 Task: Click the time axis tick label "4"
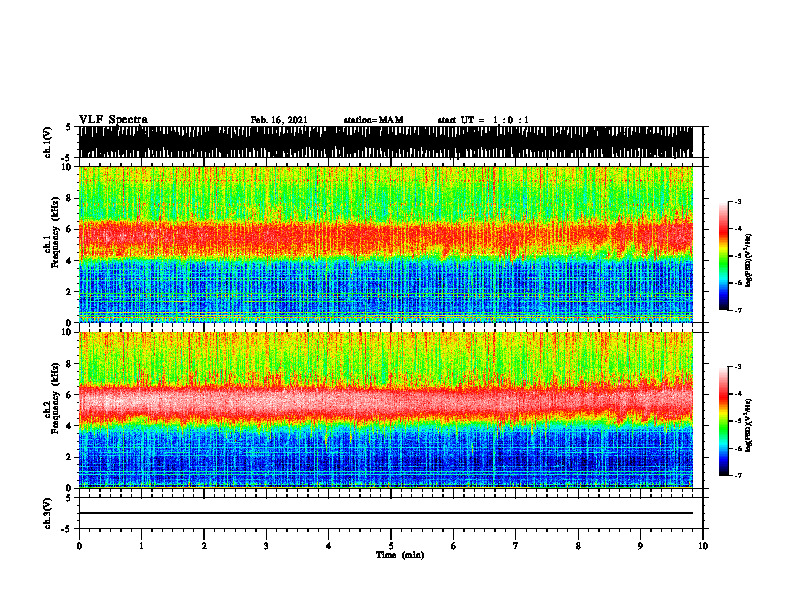[329, 546]
